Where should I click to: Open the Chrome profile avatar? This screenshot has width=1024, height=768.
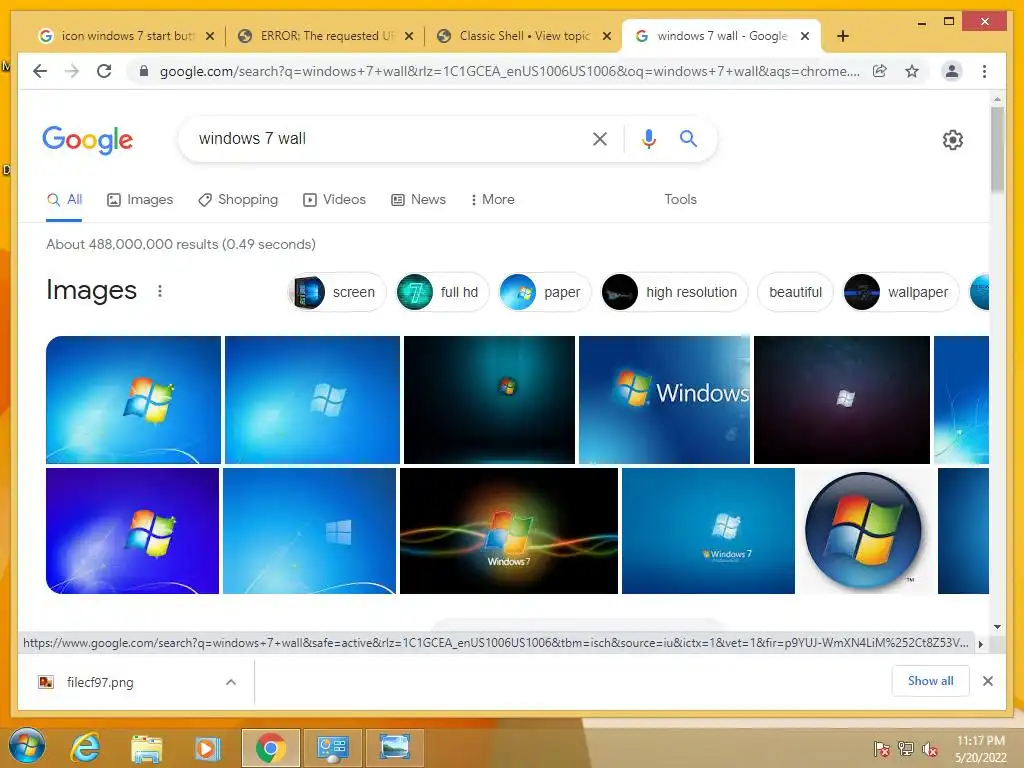pos(952,71)
